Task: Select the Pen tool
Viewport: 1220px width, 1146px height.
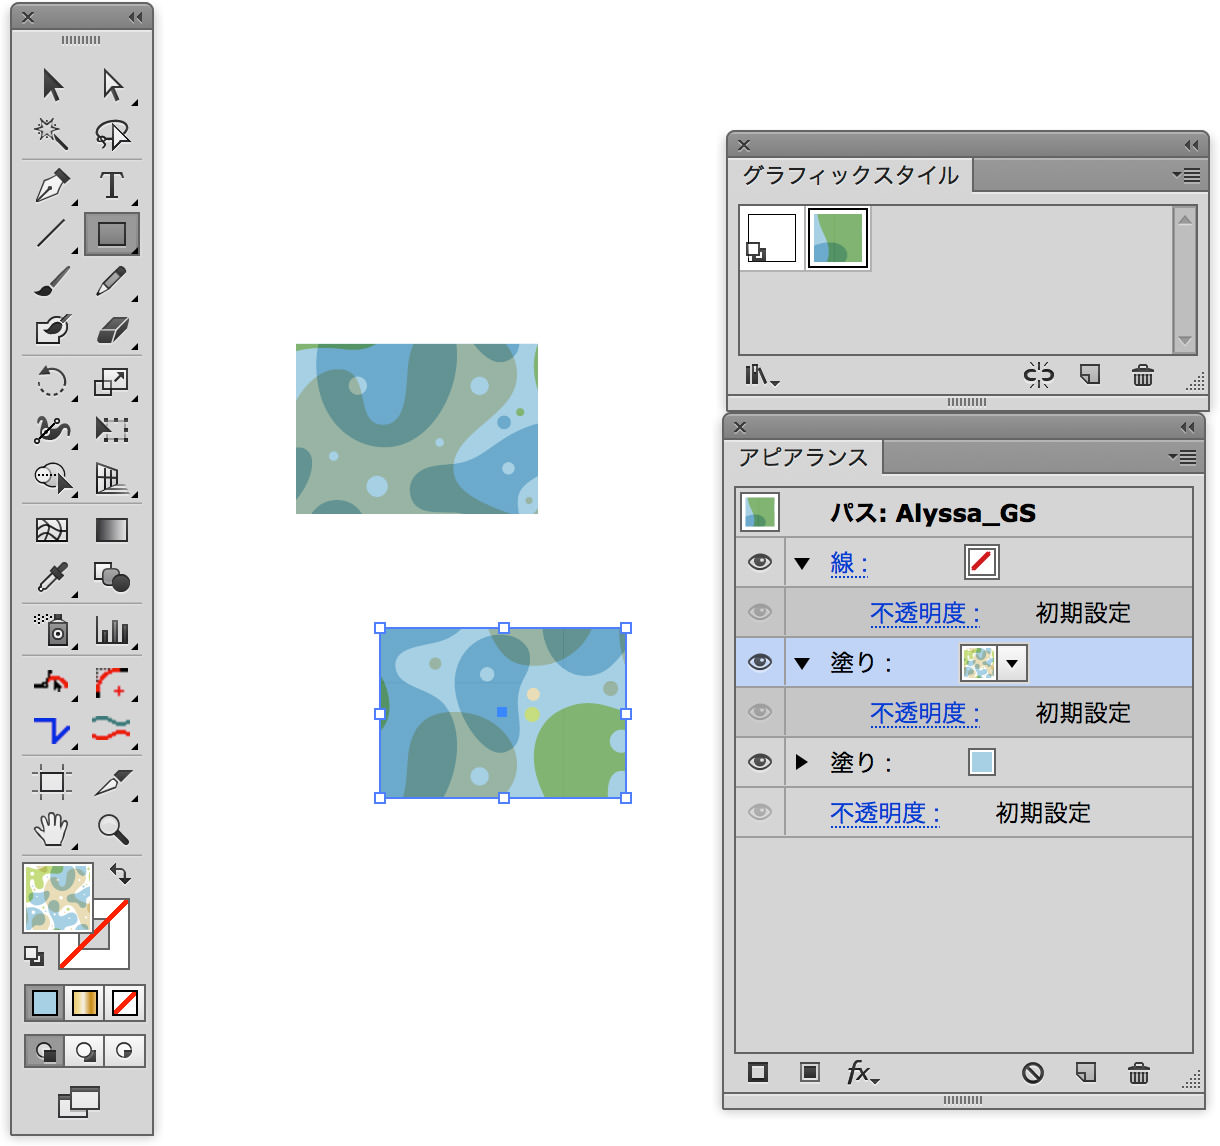Action: pyautogui.click(x=52, y=185)
